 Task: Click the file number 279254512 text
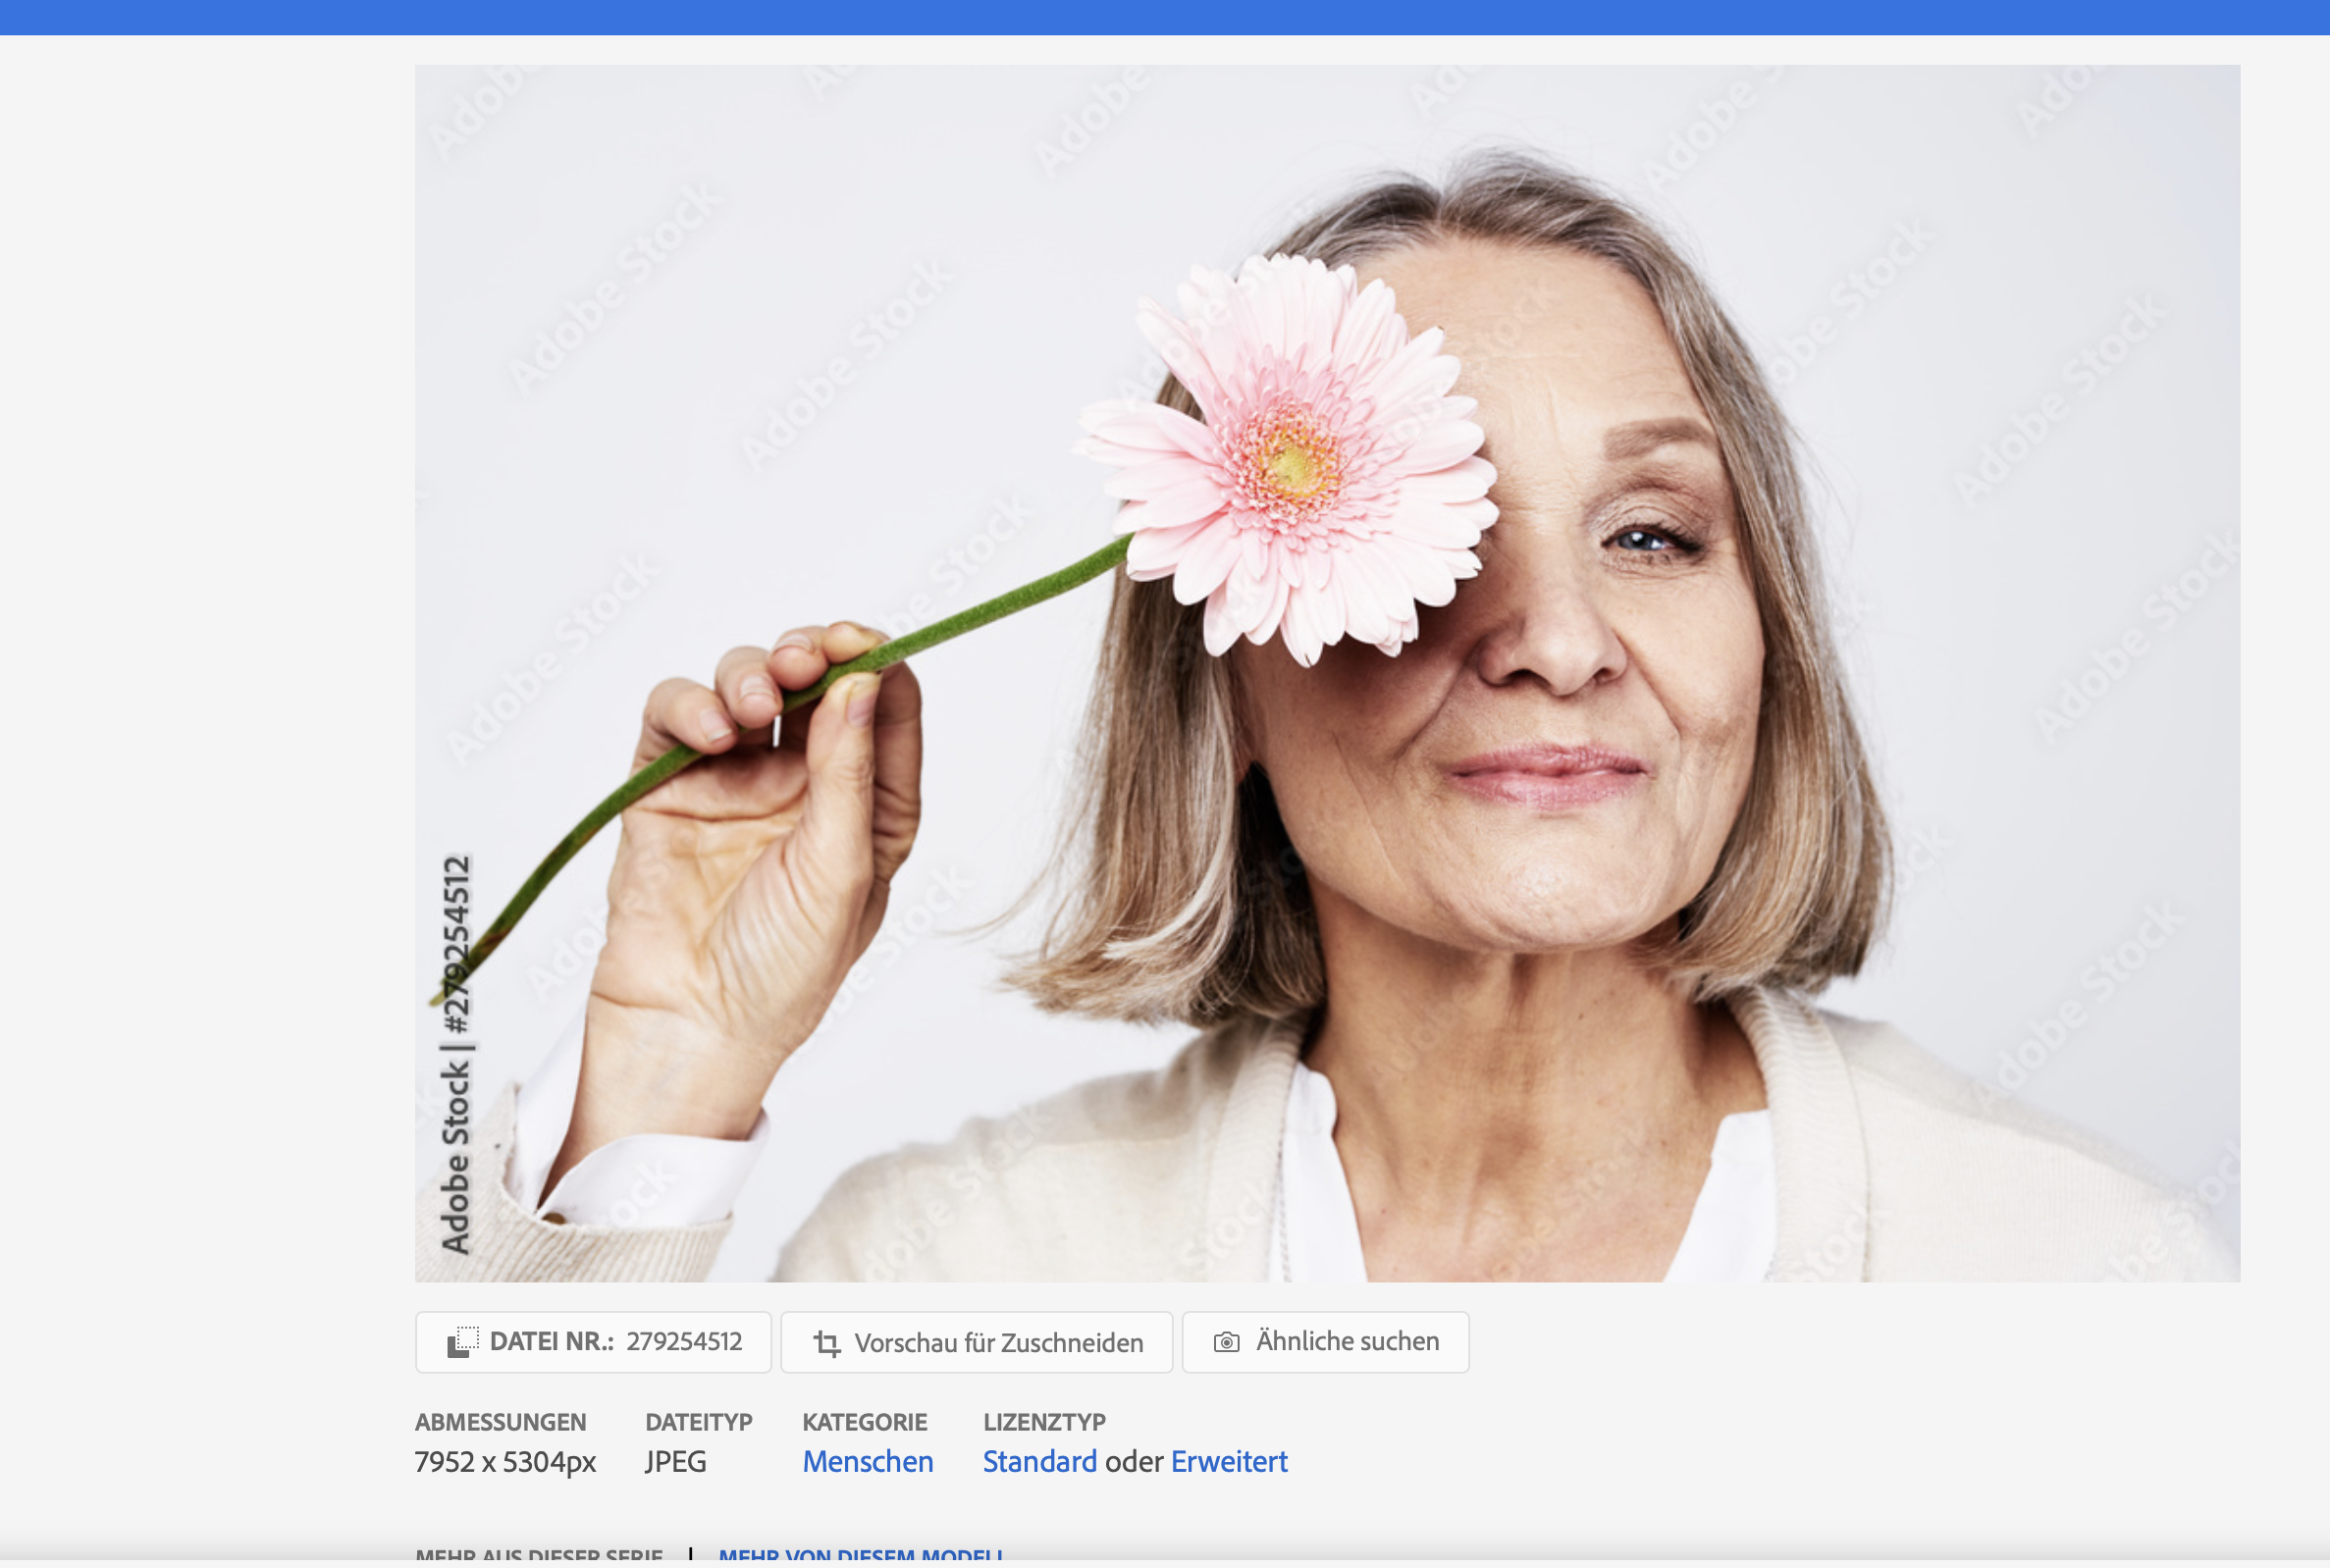[x=684, y=1341]
